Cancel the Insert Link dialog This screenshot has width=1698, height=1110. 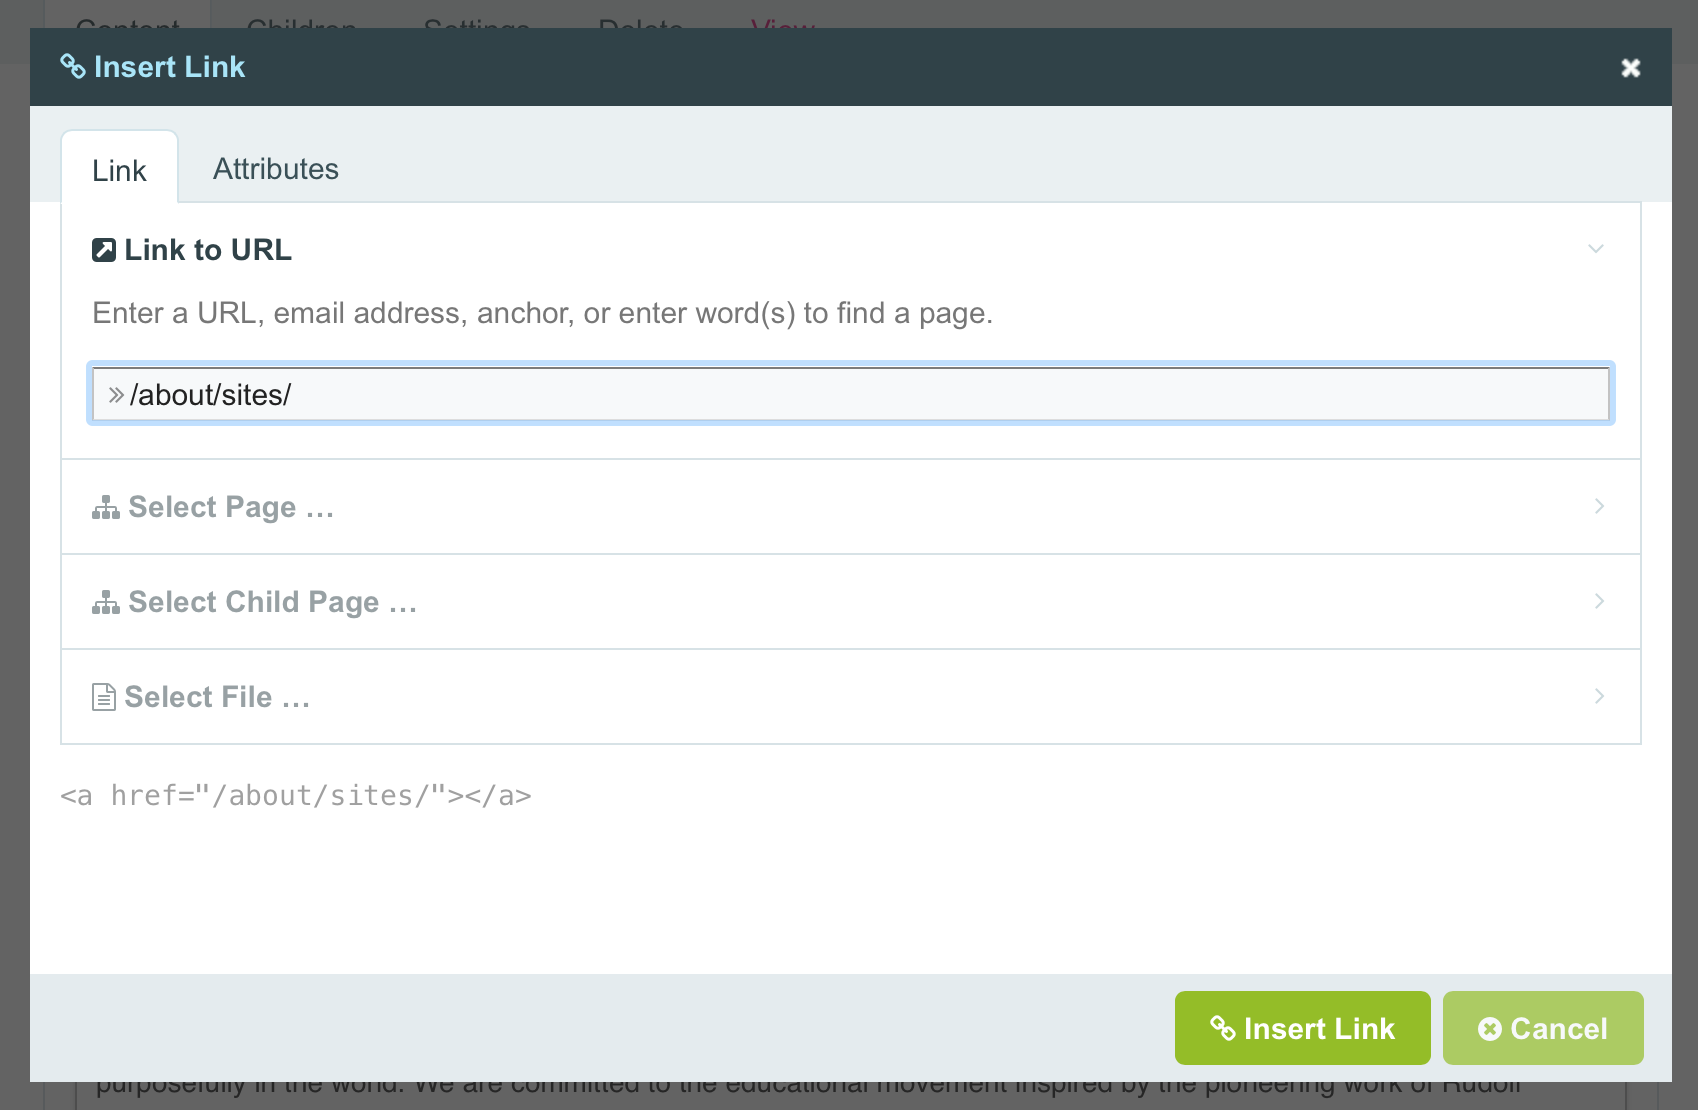pyautogui.click(x=1543, y=1028)
